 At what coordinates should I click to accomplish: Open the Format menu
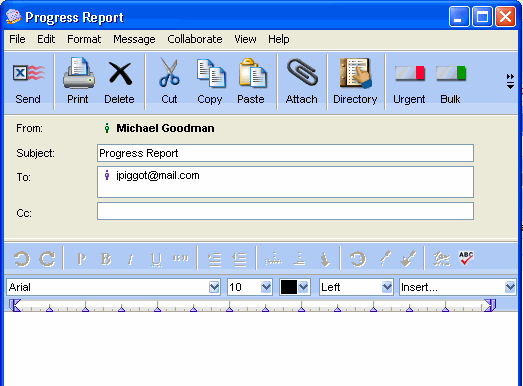(84, 39)
